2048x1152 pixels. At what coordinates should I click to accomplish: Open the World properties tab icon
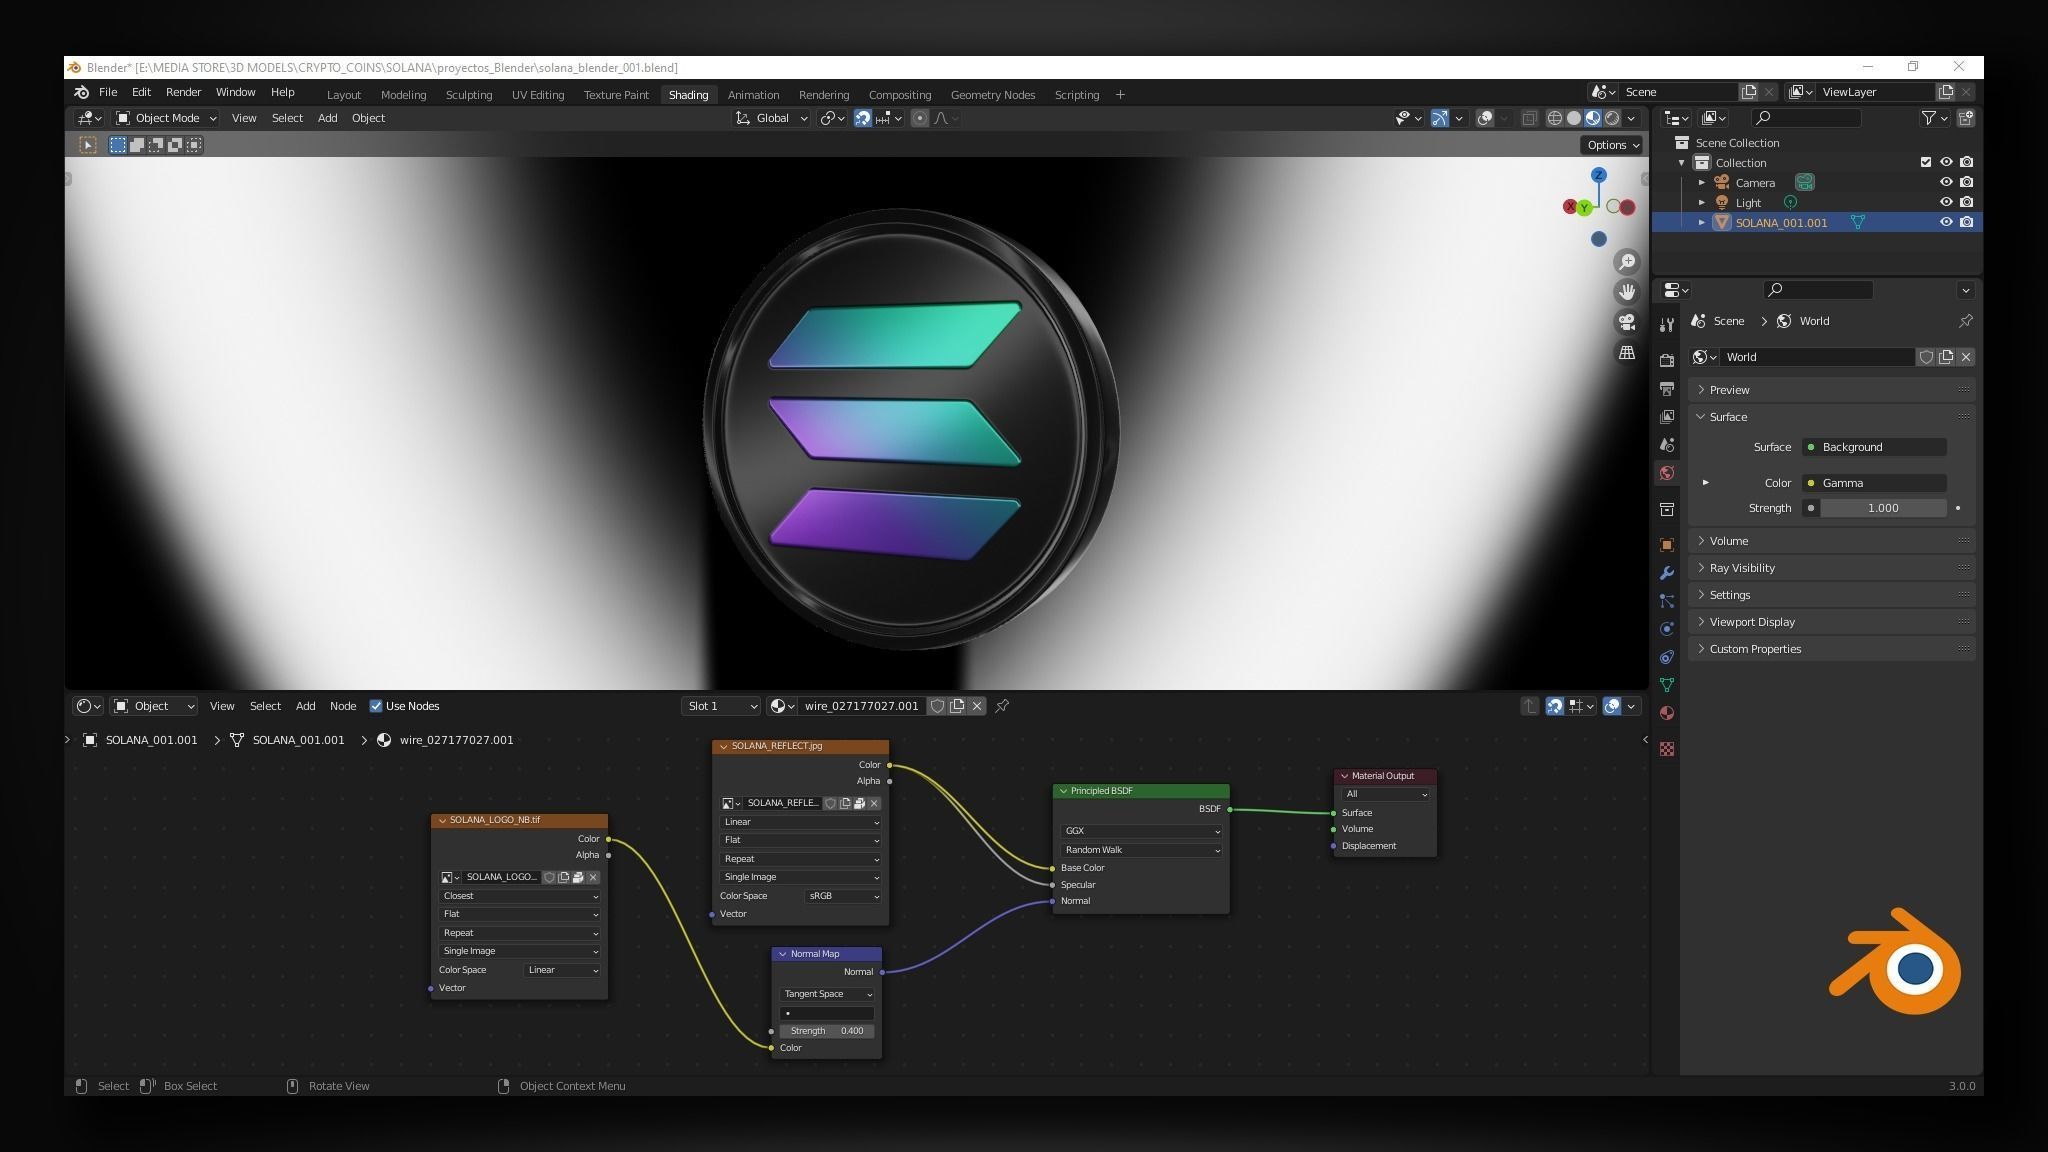[1666, 473]
